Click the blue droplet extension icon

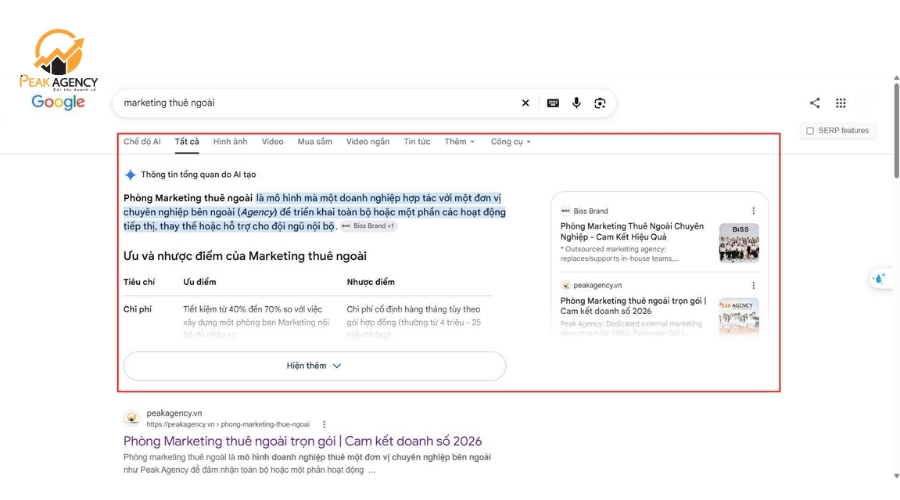pyautogui.click(x=879, y=279)
